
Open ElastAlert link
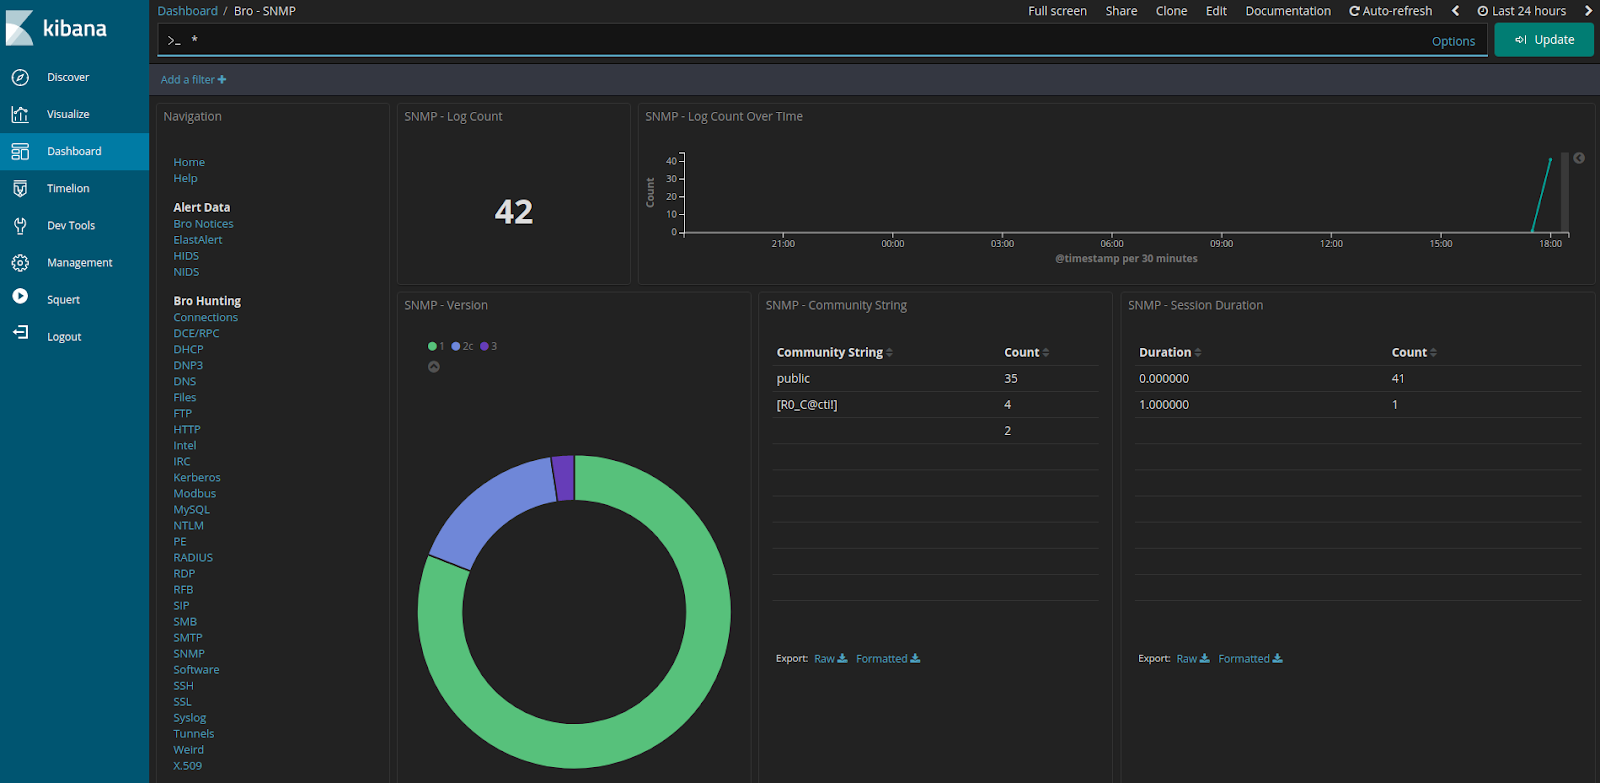click(x=198, y=240)
